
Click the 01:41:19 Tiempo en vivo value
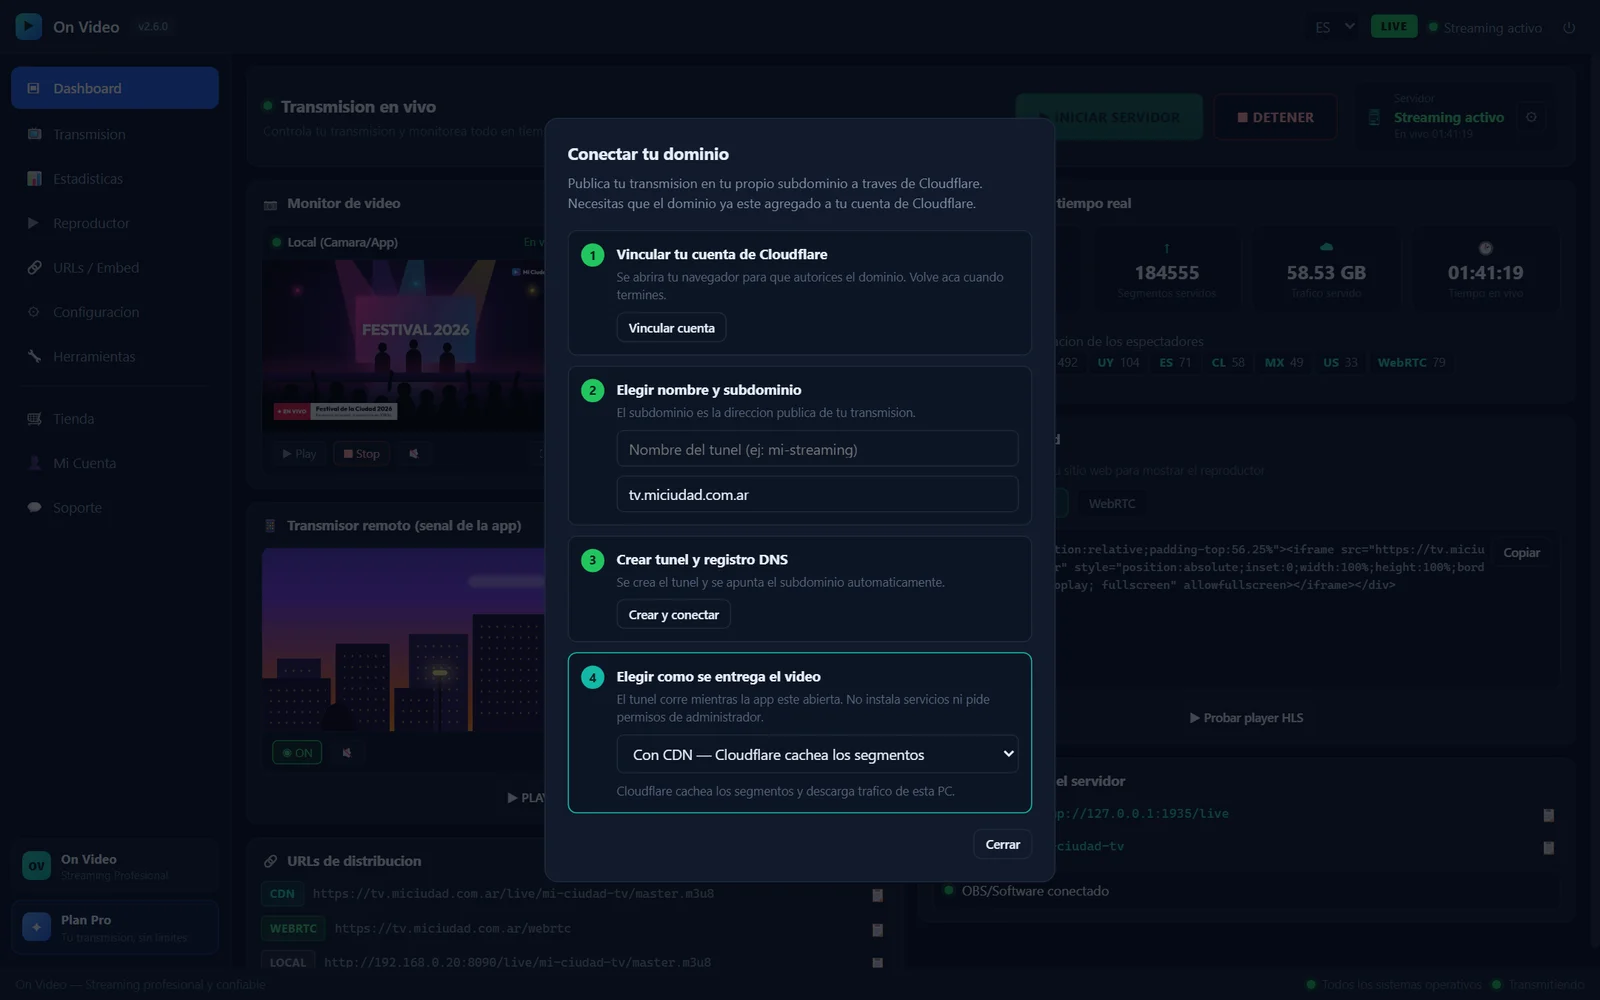[x=1485, y=273]
